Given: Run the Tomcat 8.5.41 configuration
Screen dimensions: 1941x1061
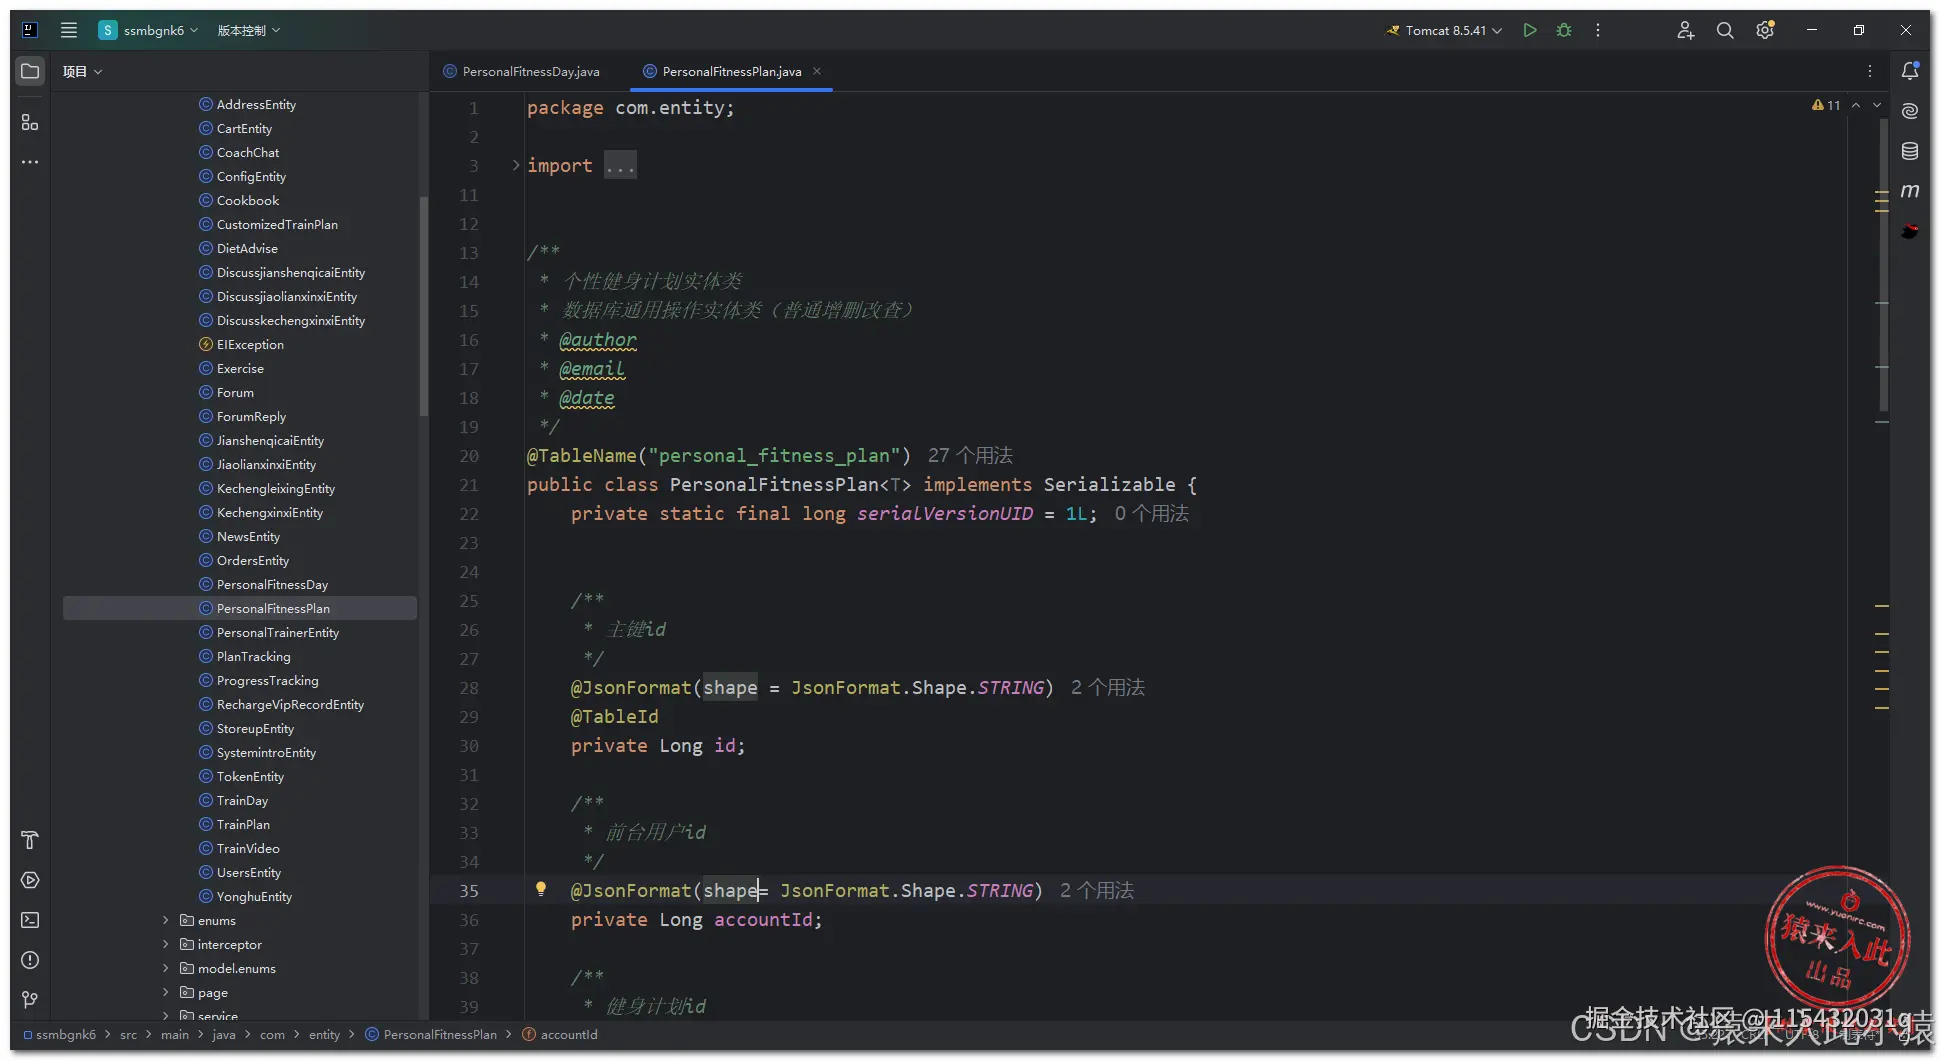Looking at the screenshot, I should coord(1529,30).
